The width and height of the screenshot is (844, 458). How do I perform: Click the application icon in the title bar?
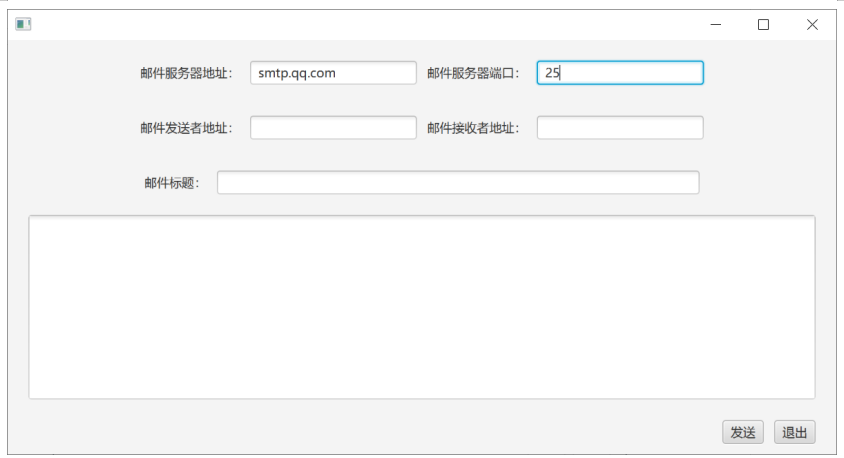coord(23,25)
